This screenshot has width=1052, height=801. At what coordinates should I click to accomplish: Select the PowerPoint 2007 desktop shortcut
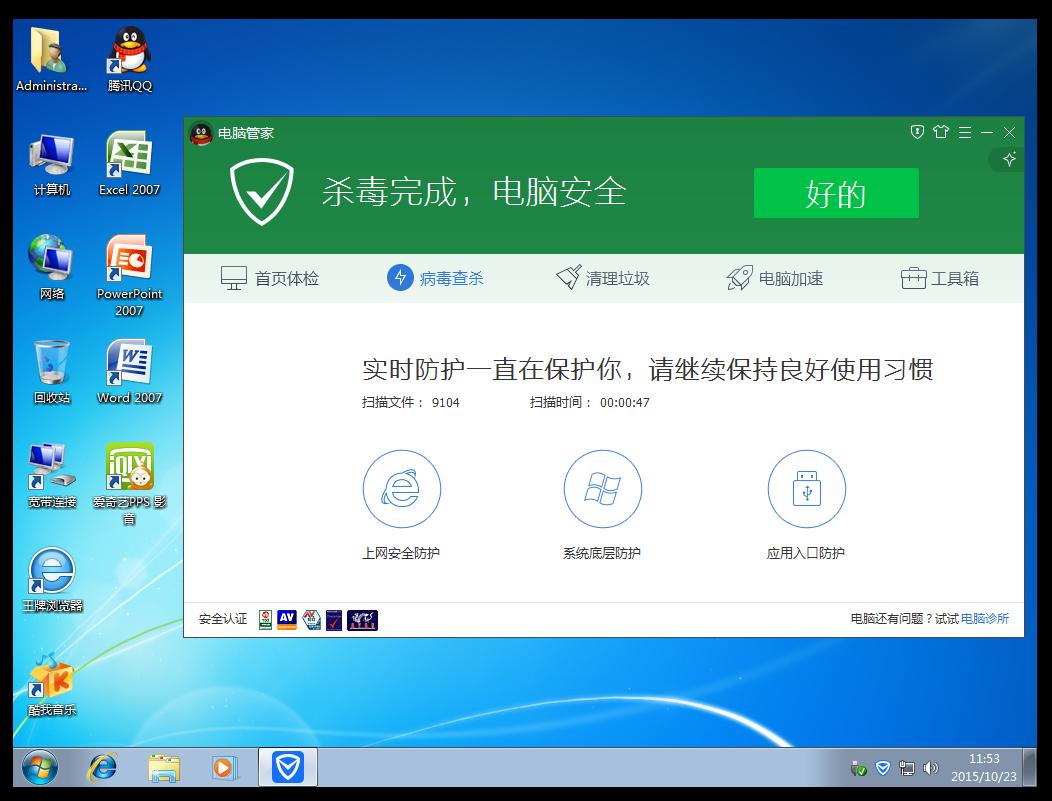pyautogui.click(x=129, y=276)
